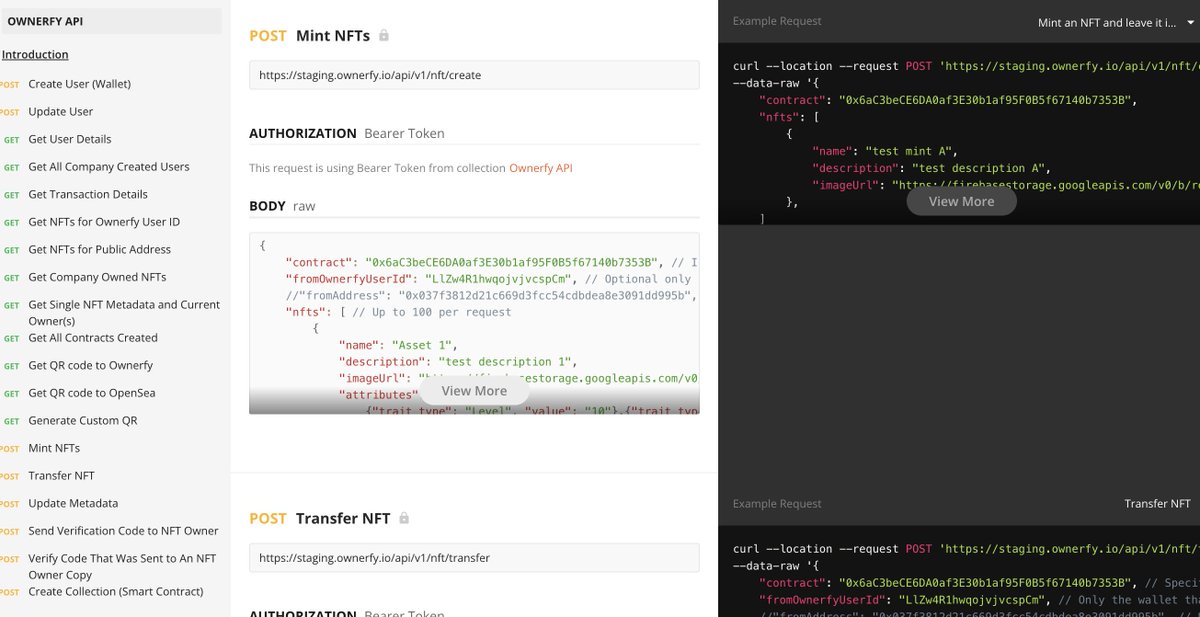Click the BODY raw heading
Viewport: 1200px width, 617px height.
pyautogui.click(x=282, y=206)
